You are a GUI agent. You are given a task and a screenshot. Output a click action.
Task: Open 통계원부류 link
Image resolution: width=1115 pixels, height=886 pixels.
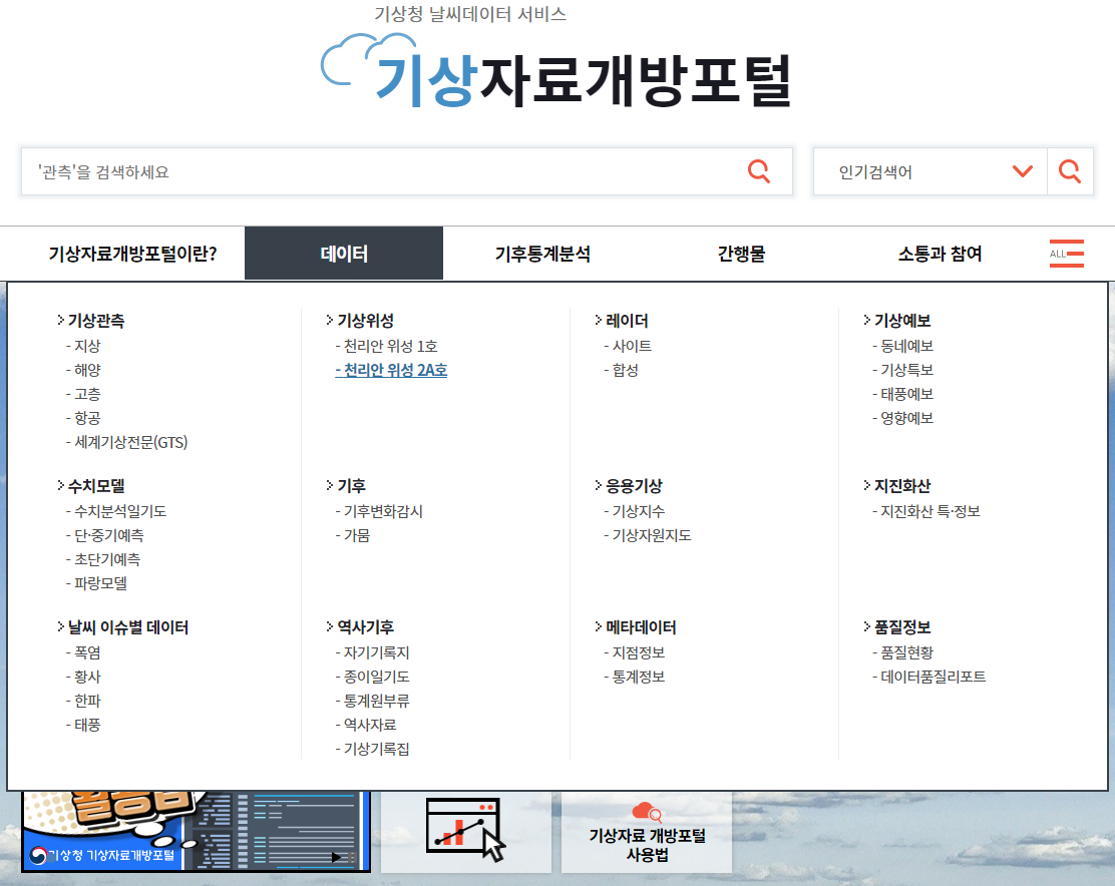(x=373, y=701)
